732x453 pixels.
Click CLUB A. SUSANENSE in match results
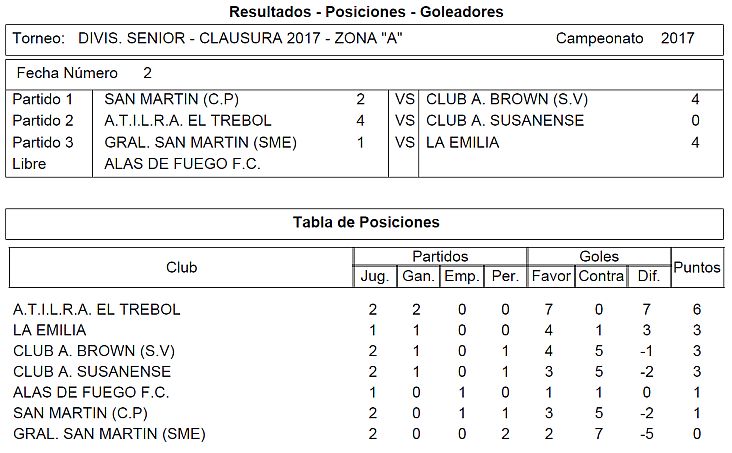[505, 120]
